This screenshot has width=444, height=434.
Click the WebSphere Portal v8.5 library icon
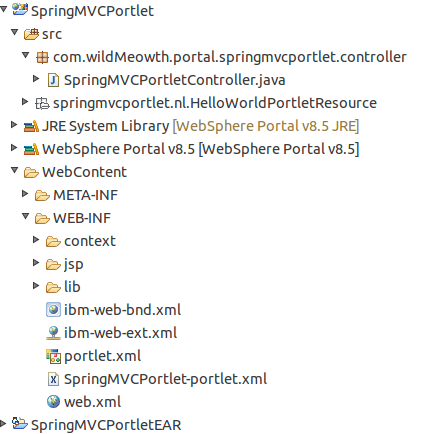tap(31, 149)
